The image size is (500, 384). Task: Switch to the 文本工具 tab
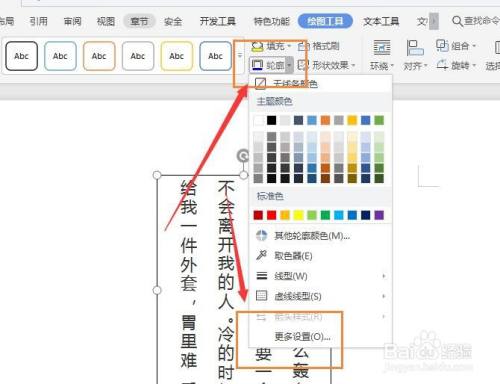pyautogui.click(x=381, y=22)
